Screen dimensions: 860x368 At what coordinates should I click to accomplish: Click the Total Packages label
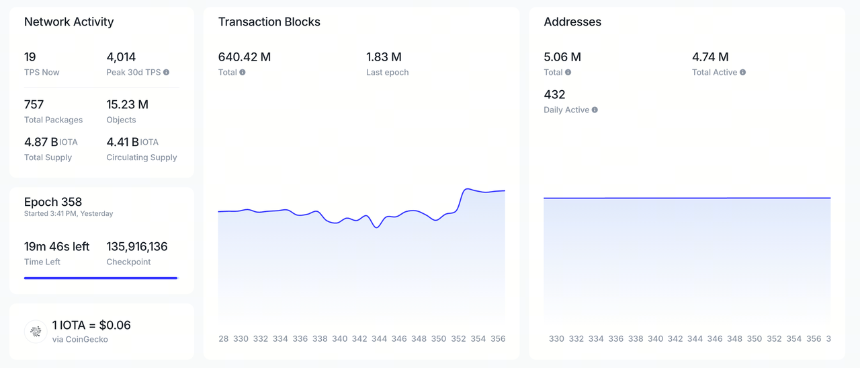point(53,120)
